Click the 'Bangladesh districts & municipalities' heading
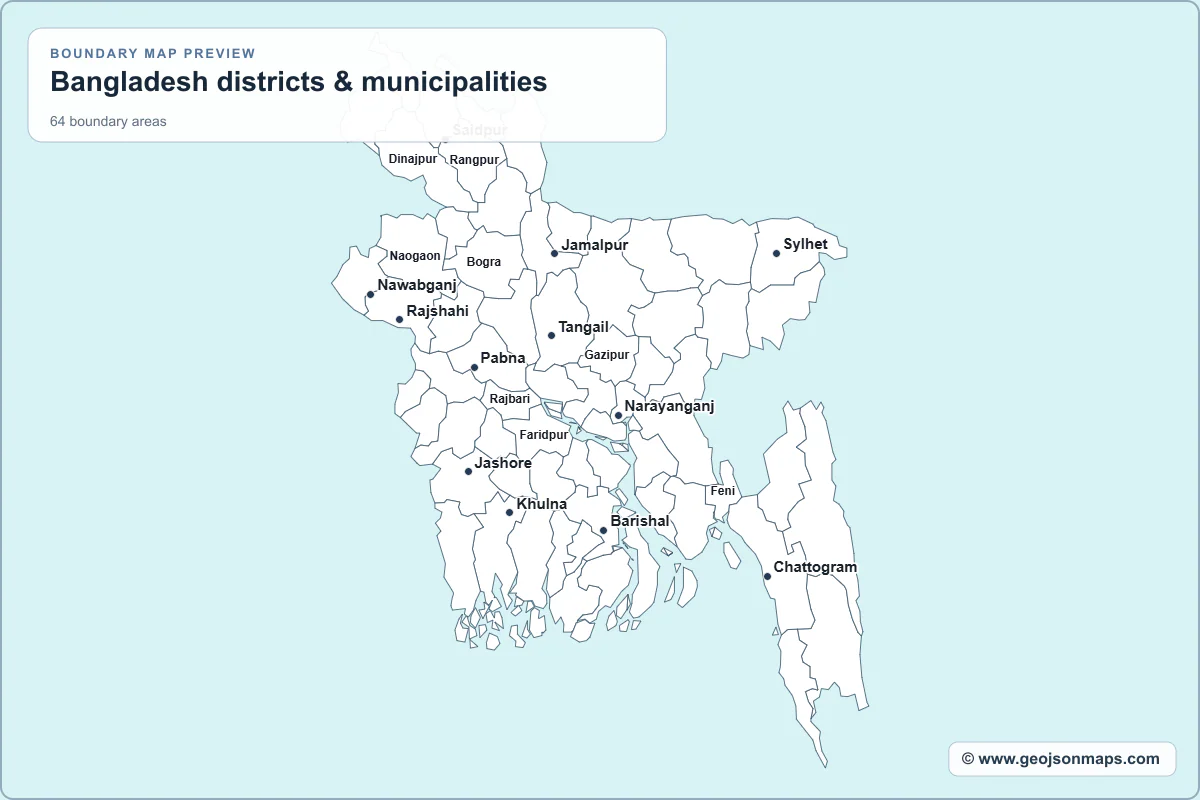This screenshot has width=1200, height=800. tap(299, 82)
